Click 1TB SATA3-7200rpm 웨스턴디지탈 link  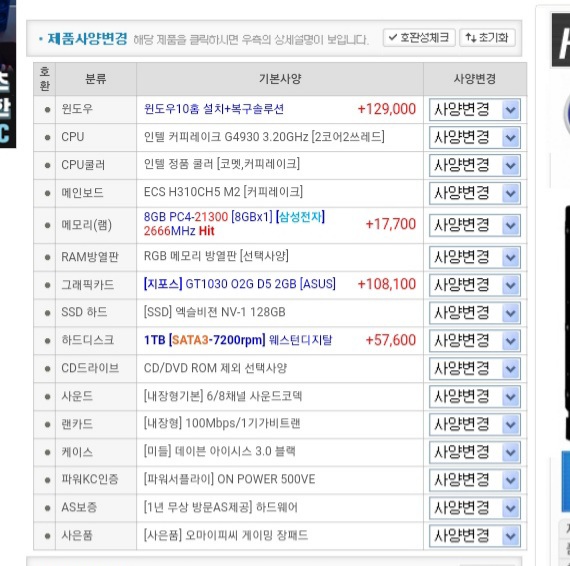[x=238, y=340]
